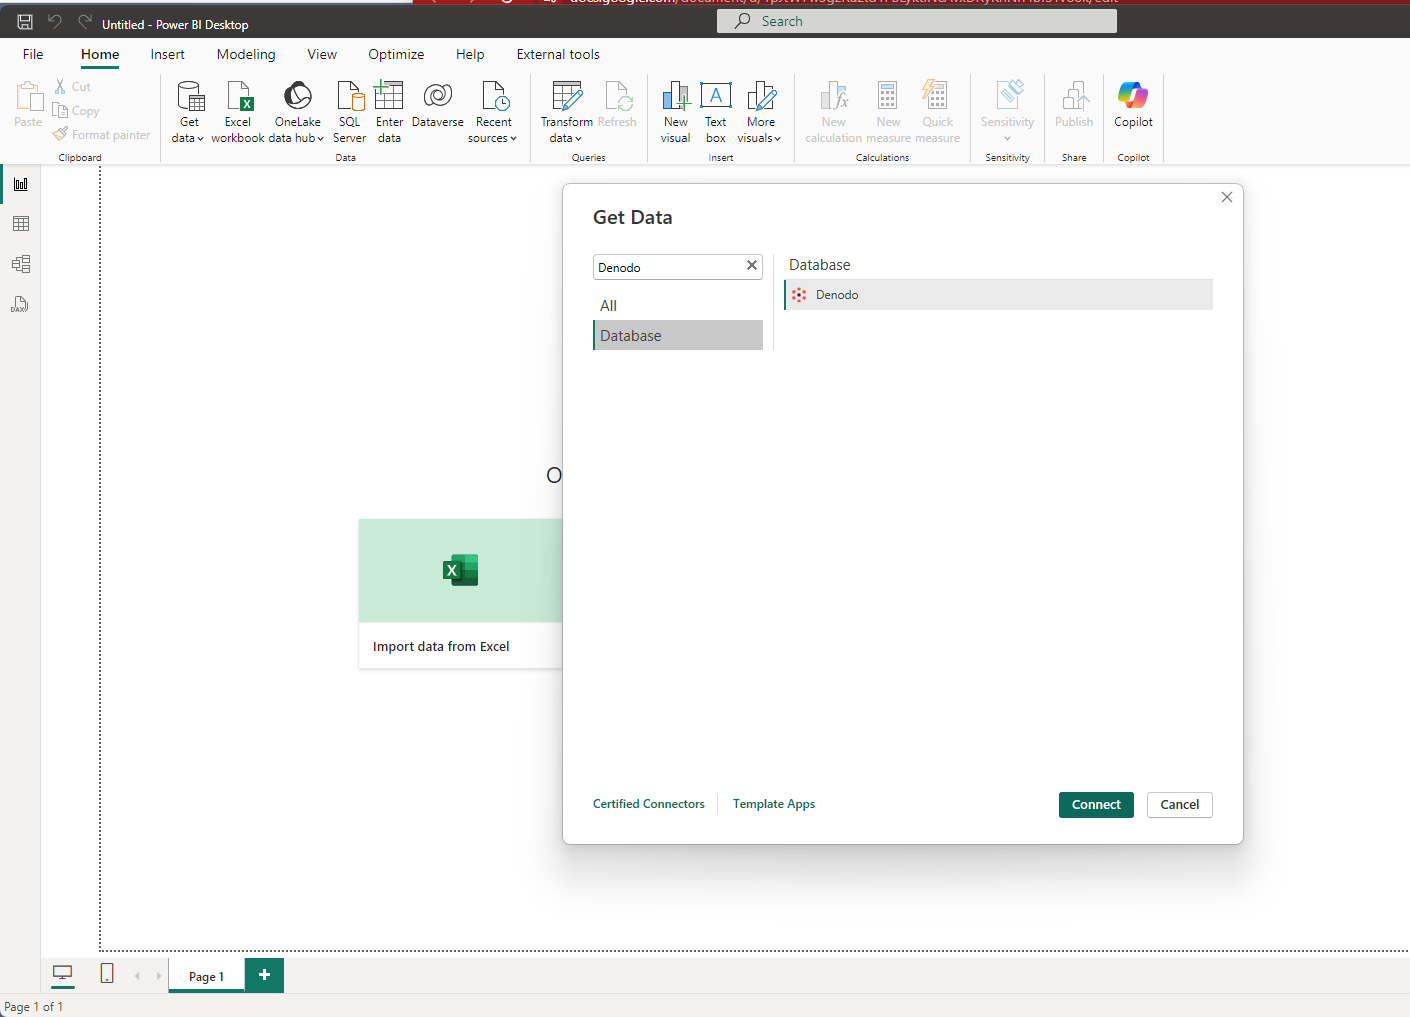The width and height of the screenshot is (1410, 1017).
Task: Click the Quick measure icon
Action: click(x=937, y=111)
